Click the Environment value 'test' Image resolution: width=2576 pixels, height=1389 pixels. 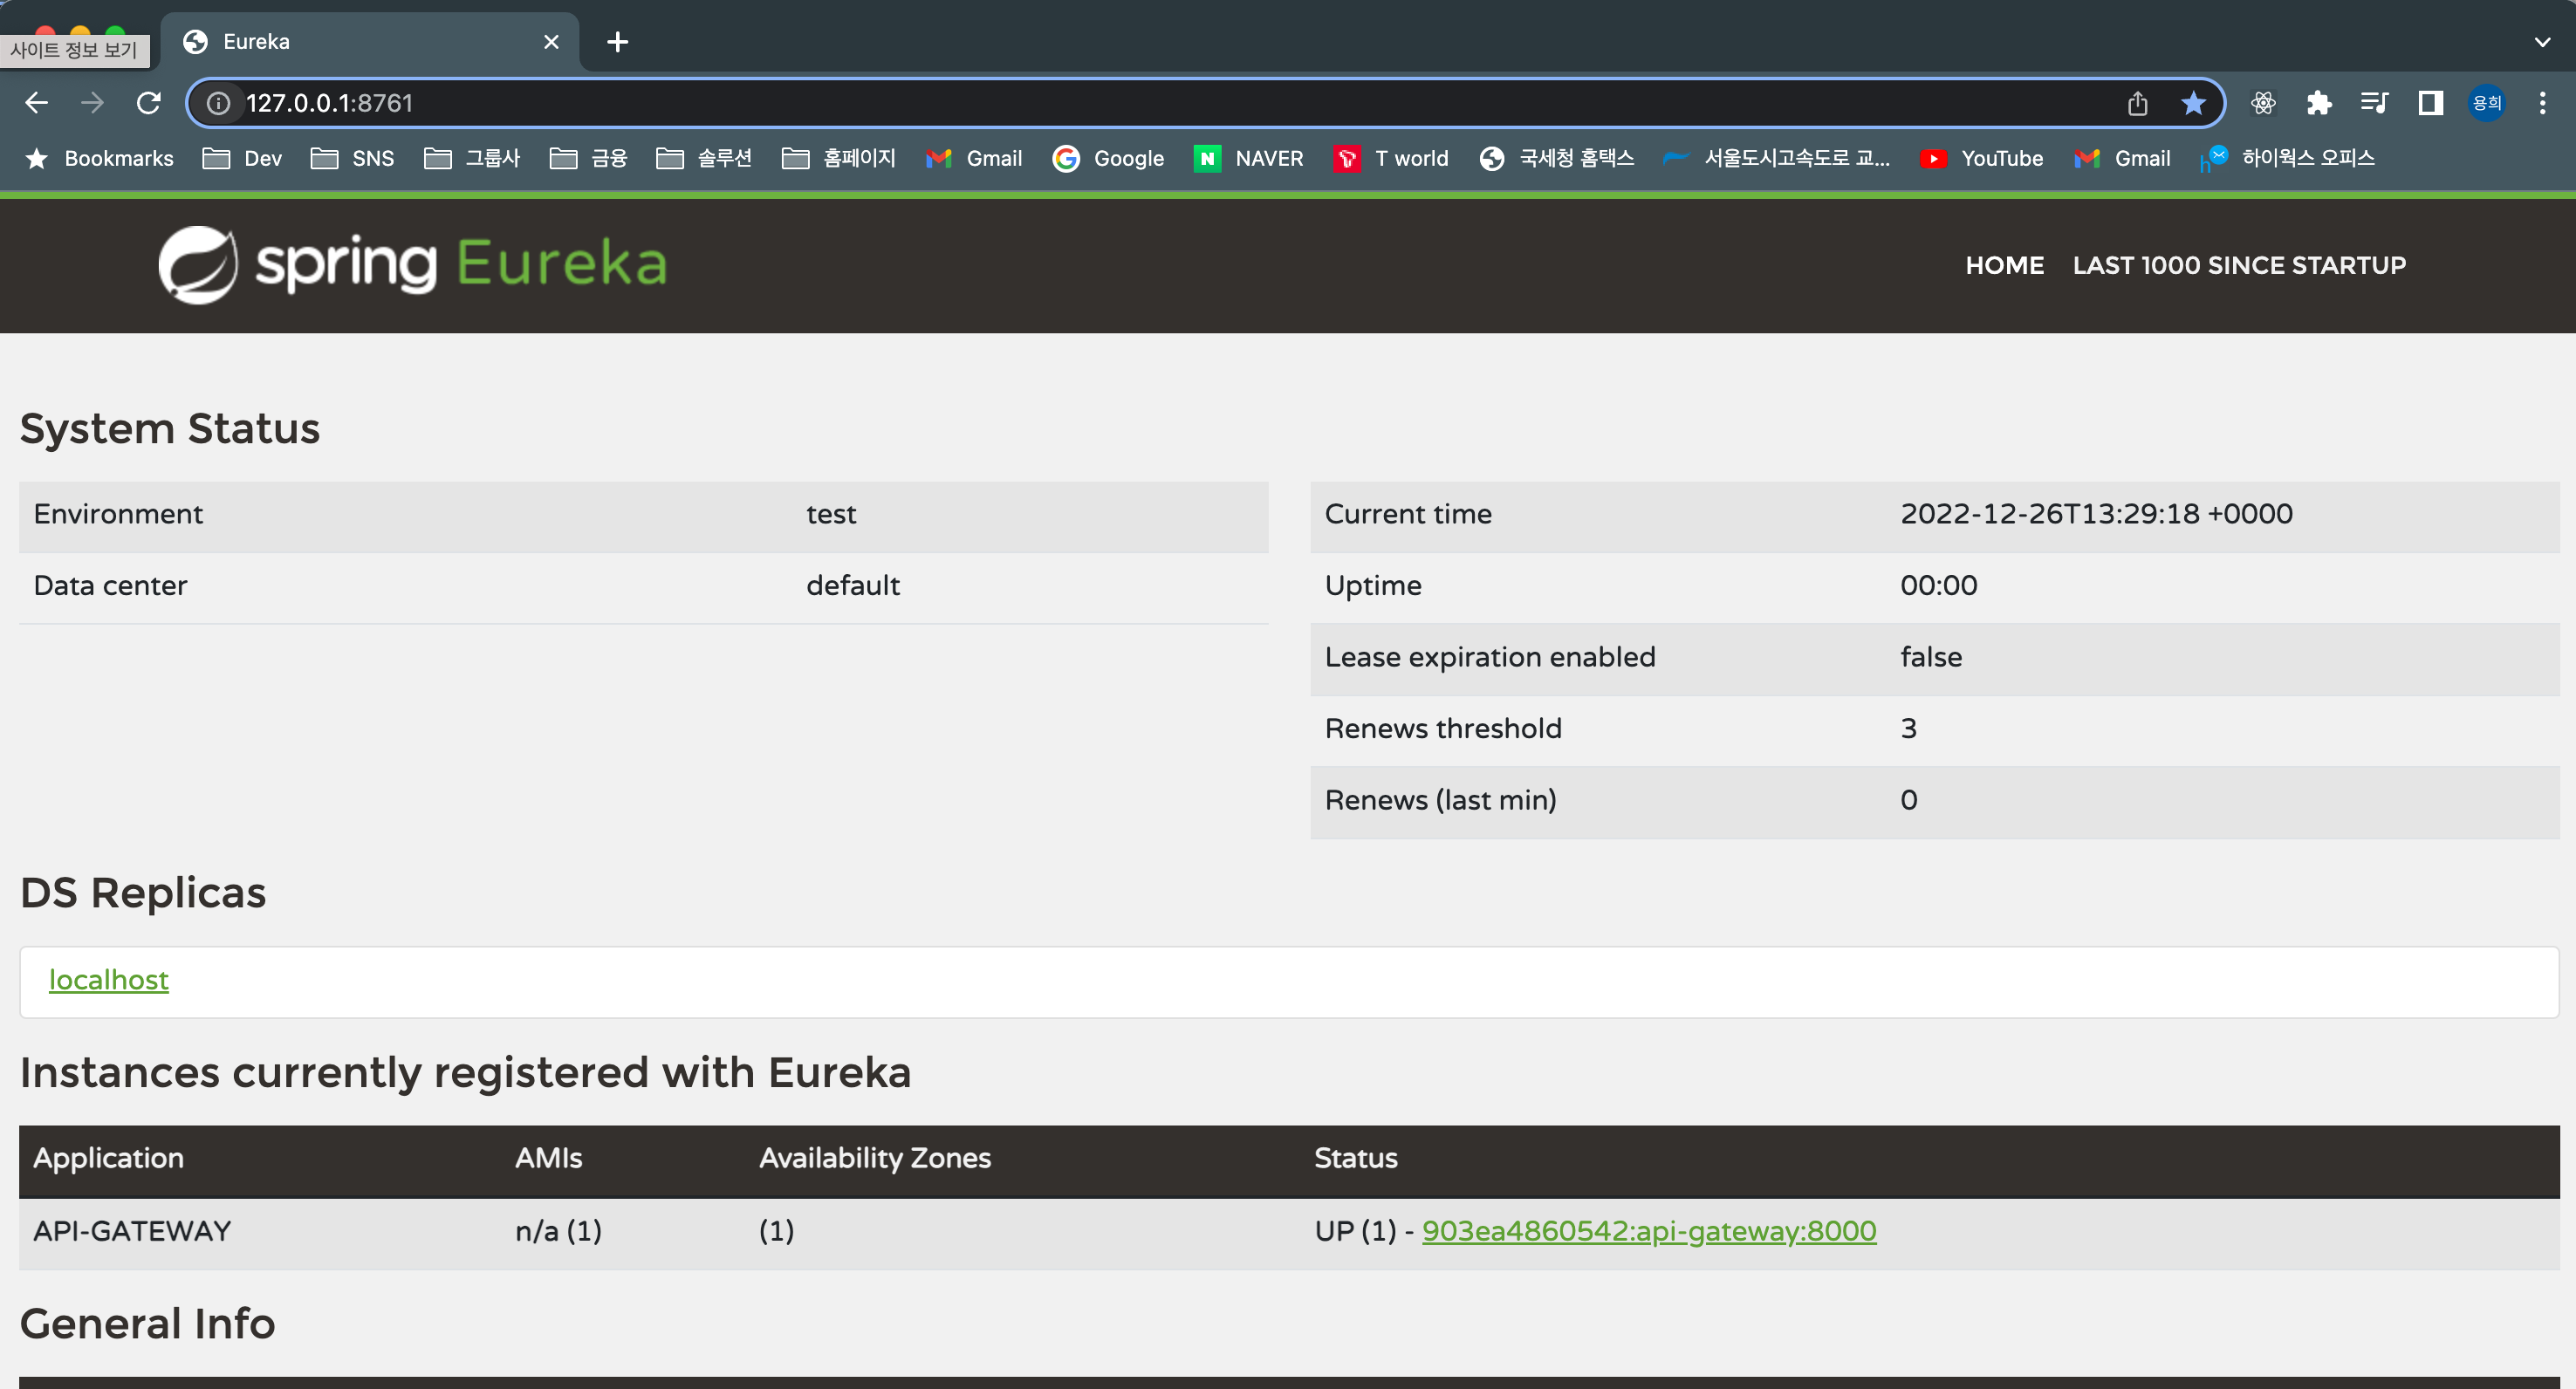tap(831, 514)
